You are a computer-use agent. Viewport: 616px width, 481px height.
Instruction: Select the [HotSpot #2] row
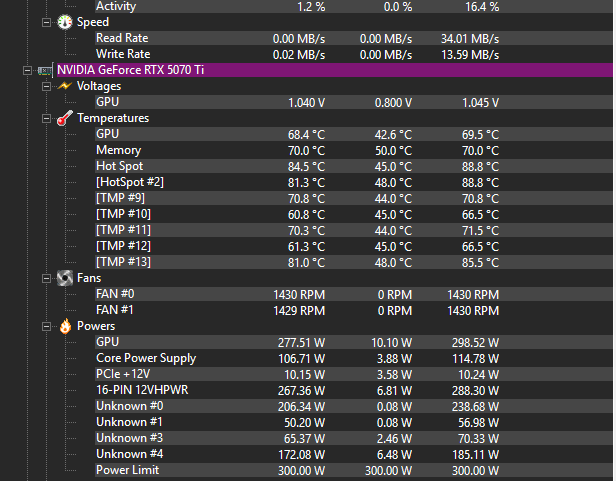click(354, 182)
